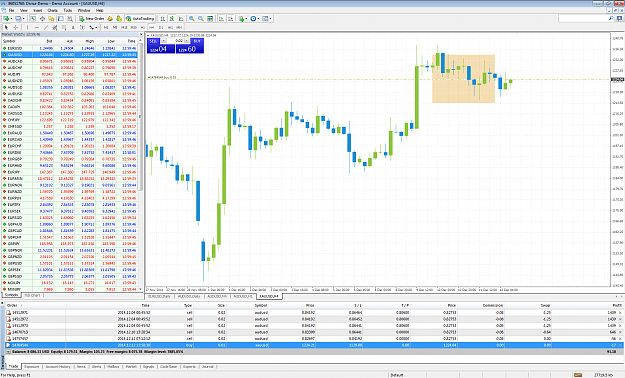This screenshot has height=378, width=625.
Task: Select the Horizontal Line drawing tool
Action: [37, 28]
